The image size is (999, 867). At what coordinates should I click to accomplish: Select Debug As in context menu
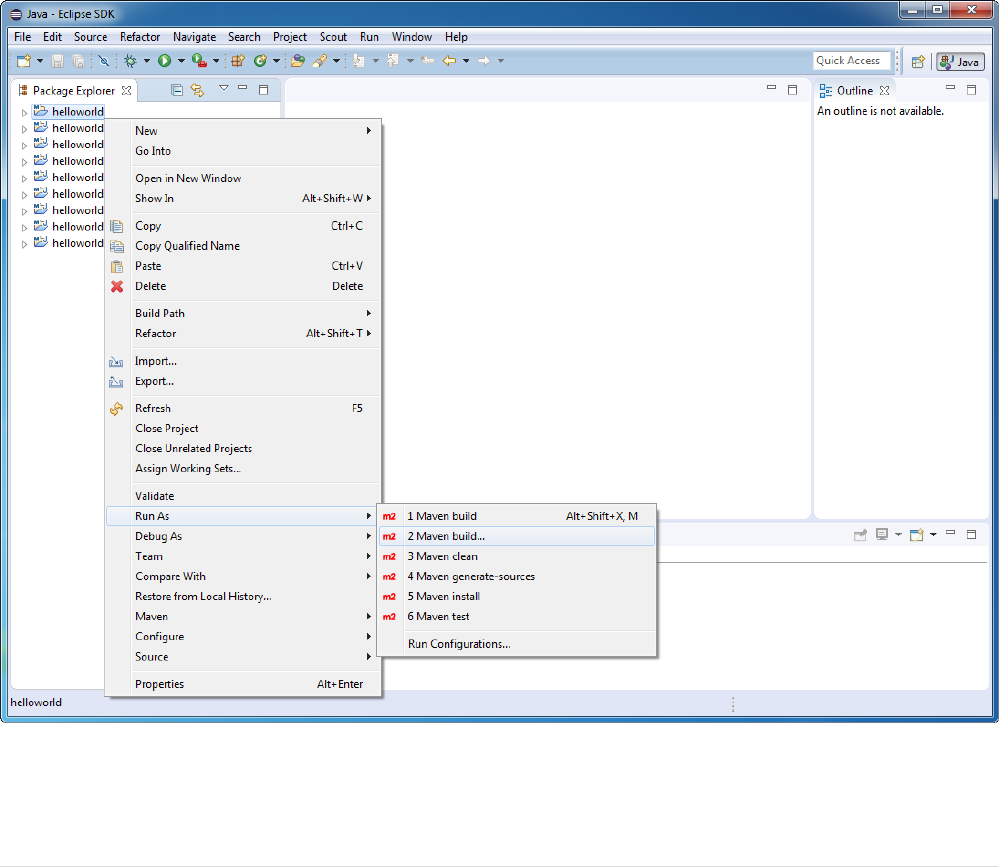(243, 536)
